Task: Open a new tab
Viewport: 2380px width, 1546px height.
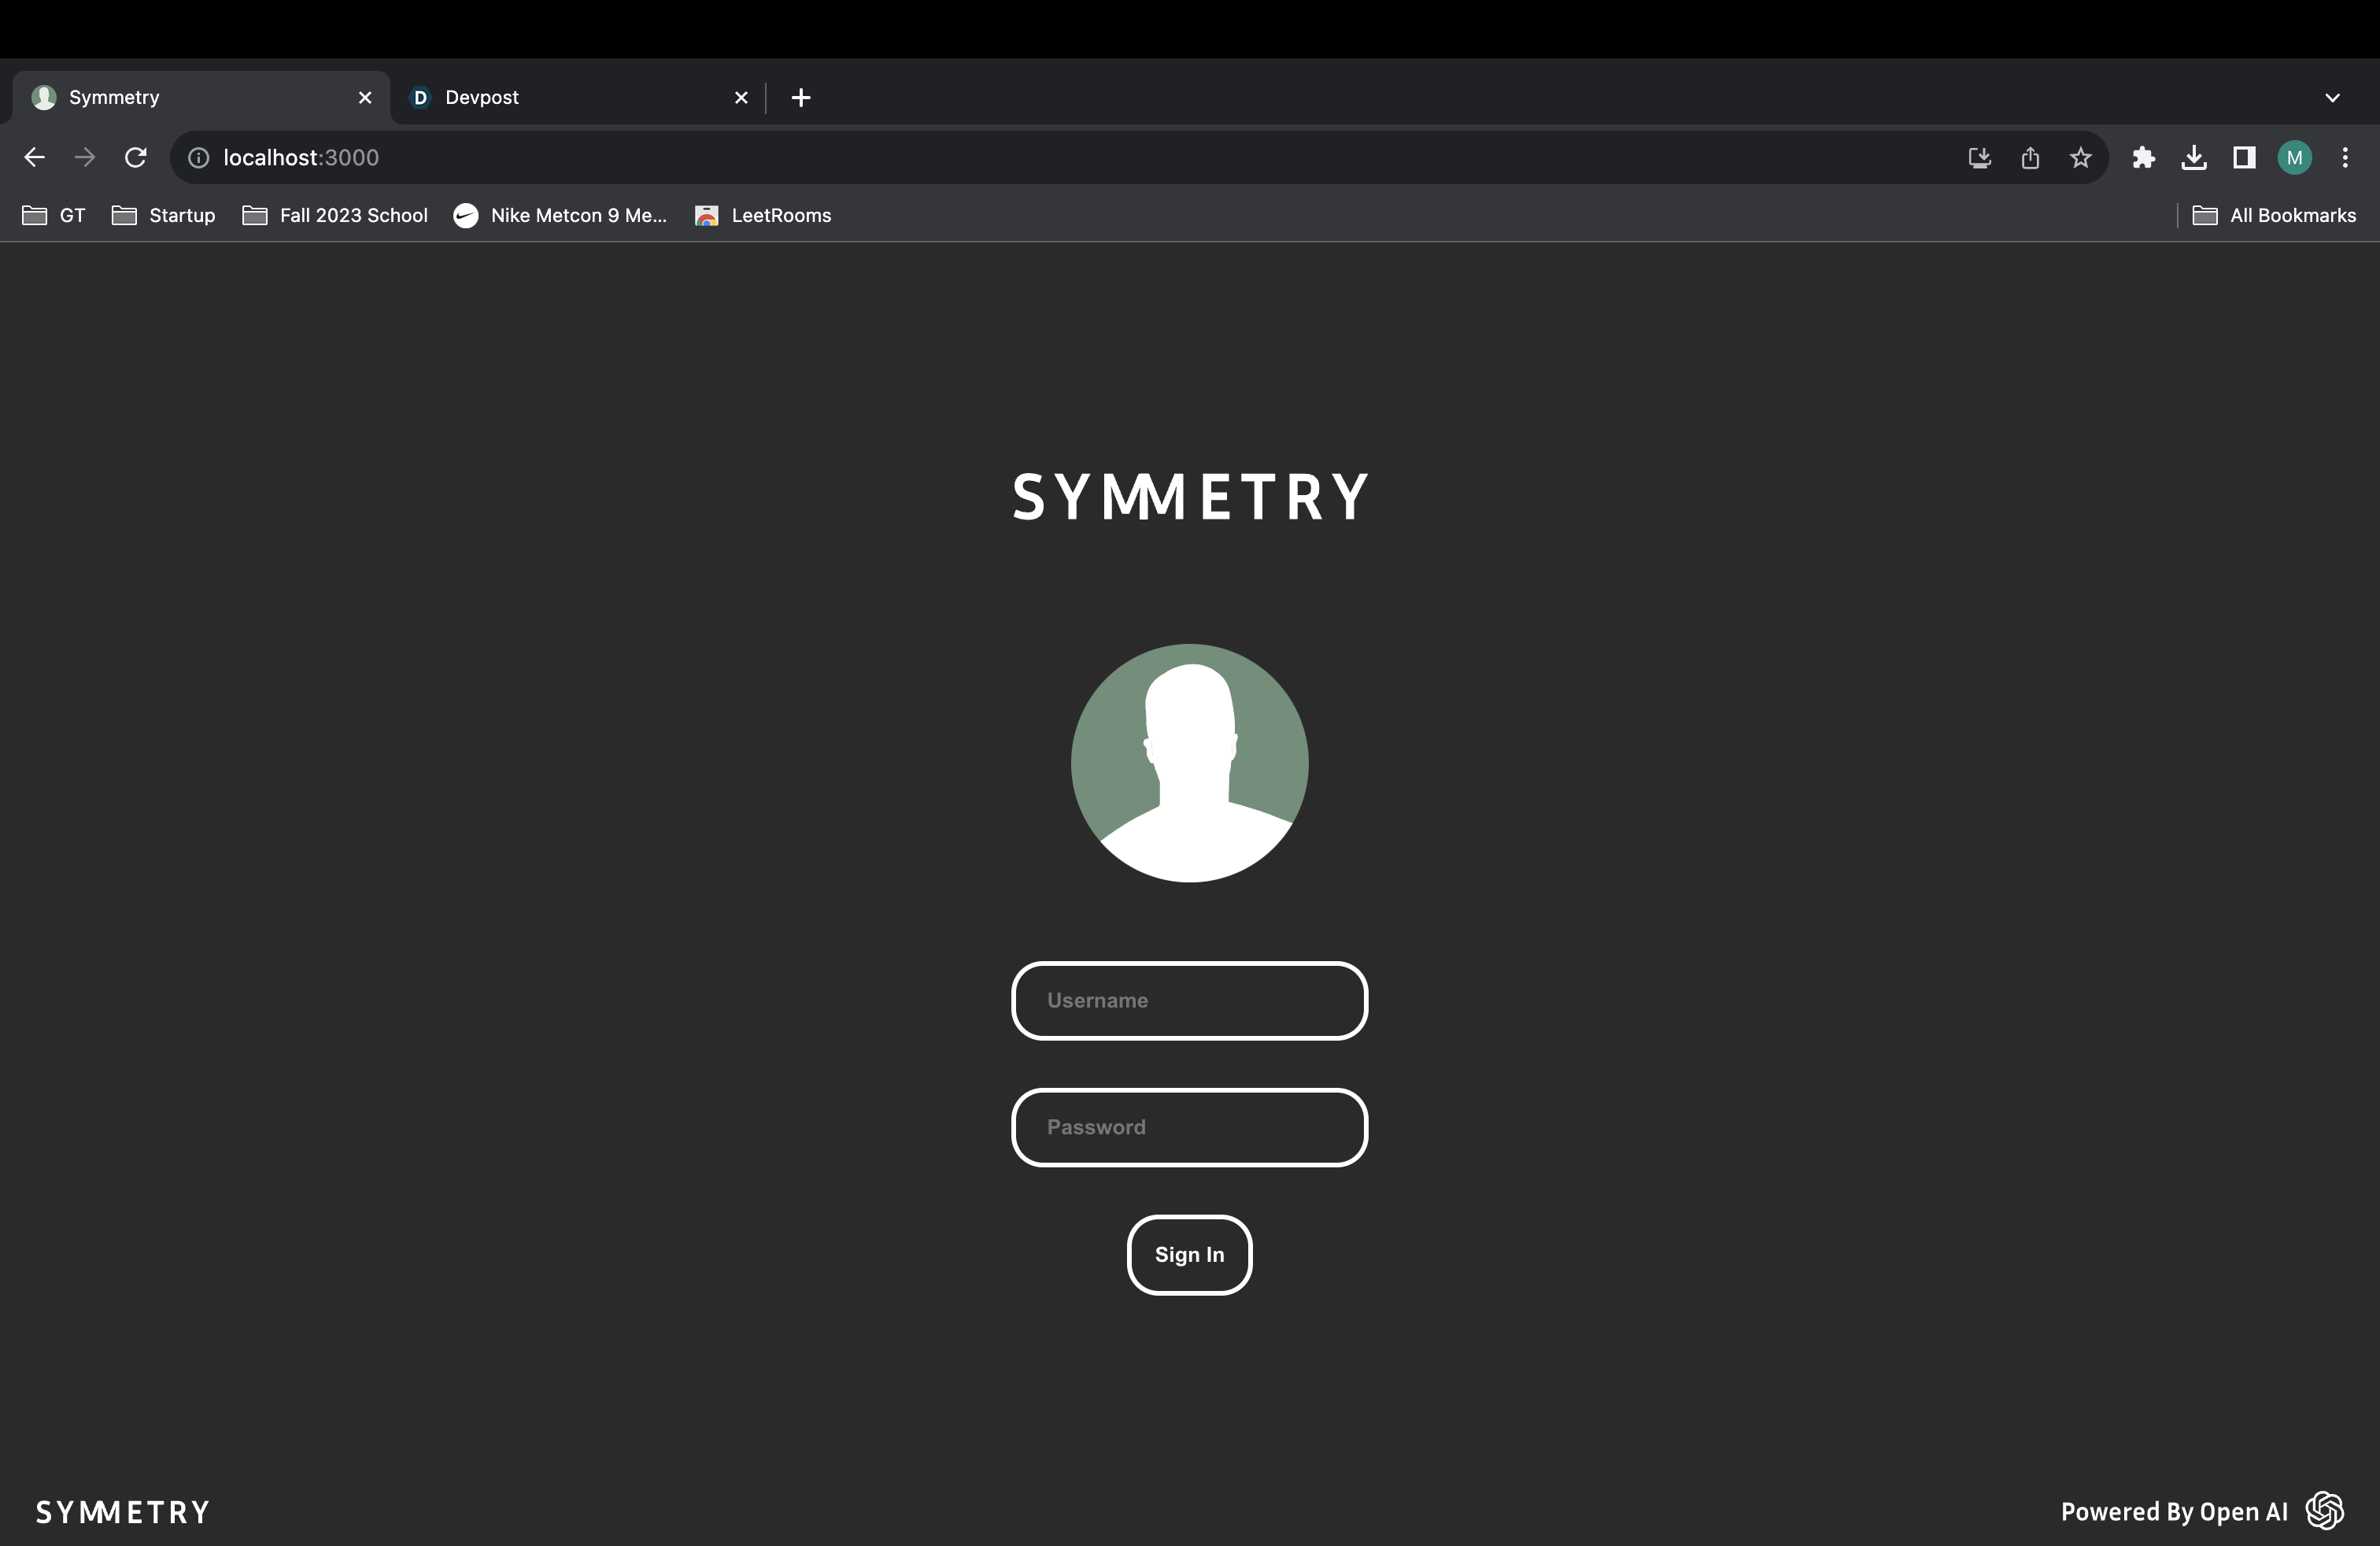Action: point(801,97)
